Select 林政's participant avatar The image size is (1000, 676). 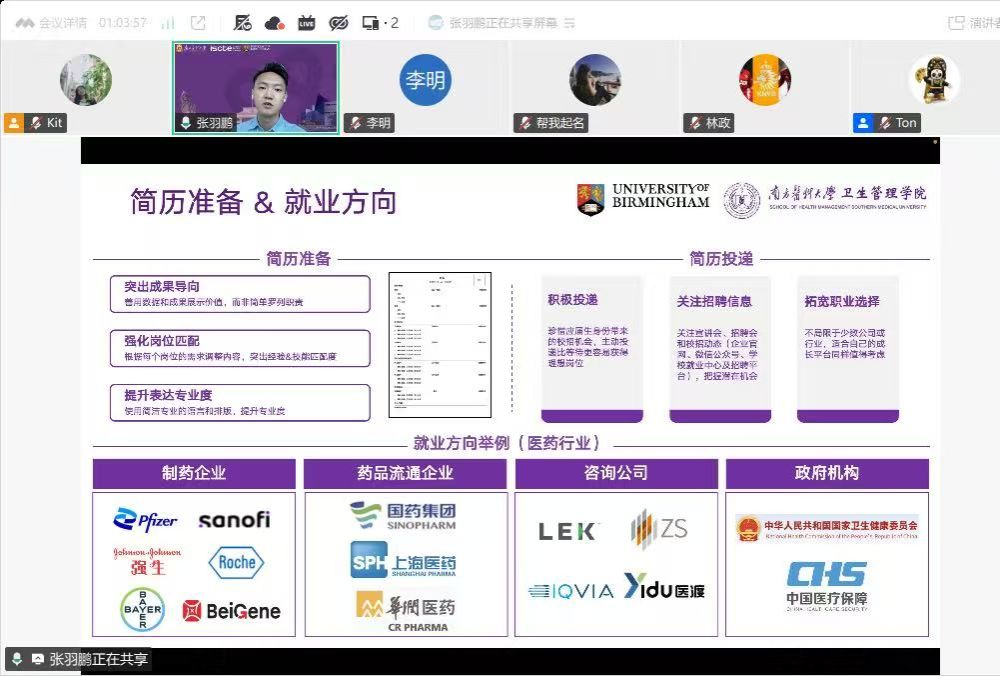click(x=765, y=80)
